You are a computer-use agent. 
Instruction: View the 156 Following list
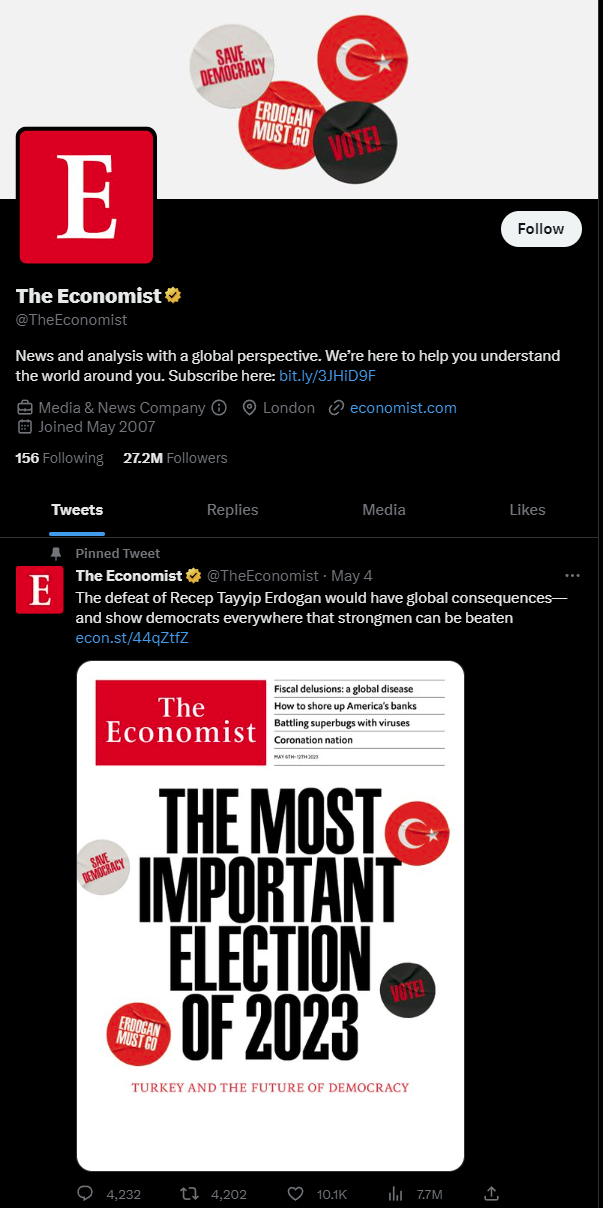tap(59, 458)
